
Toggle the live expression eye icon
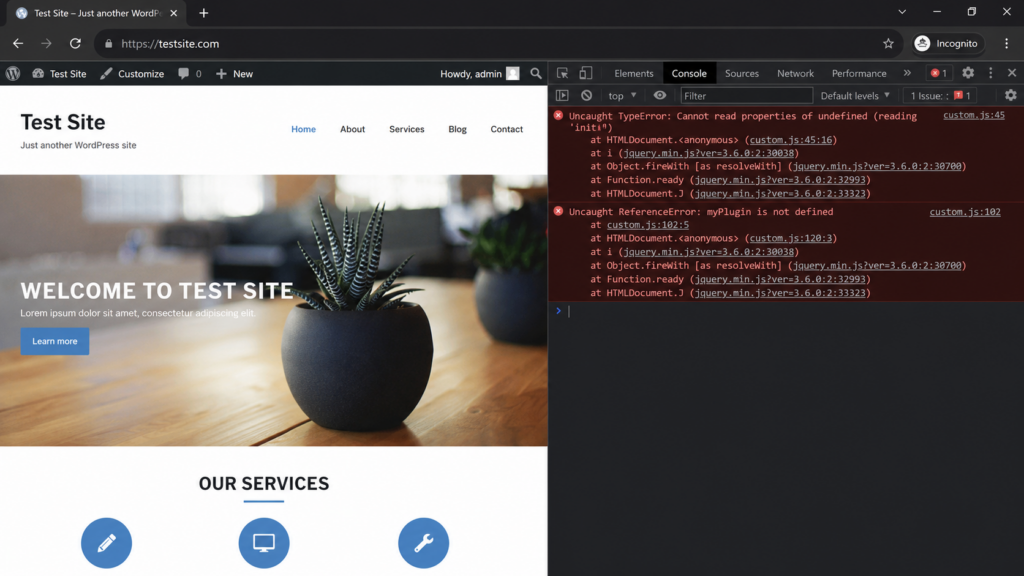point(660,95)
